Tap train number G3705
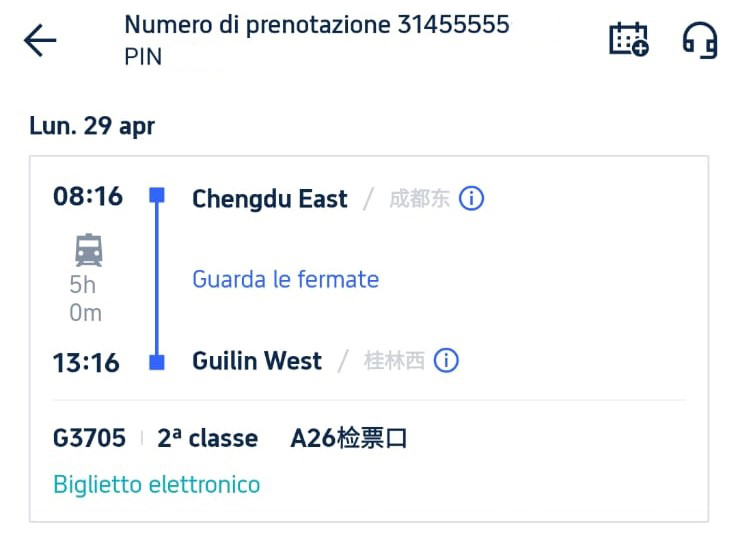737x551 pixels. [x=89, y=438]
